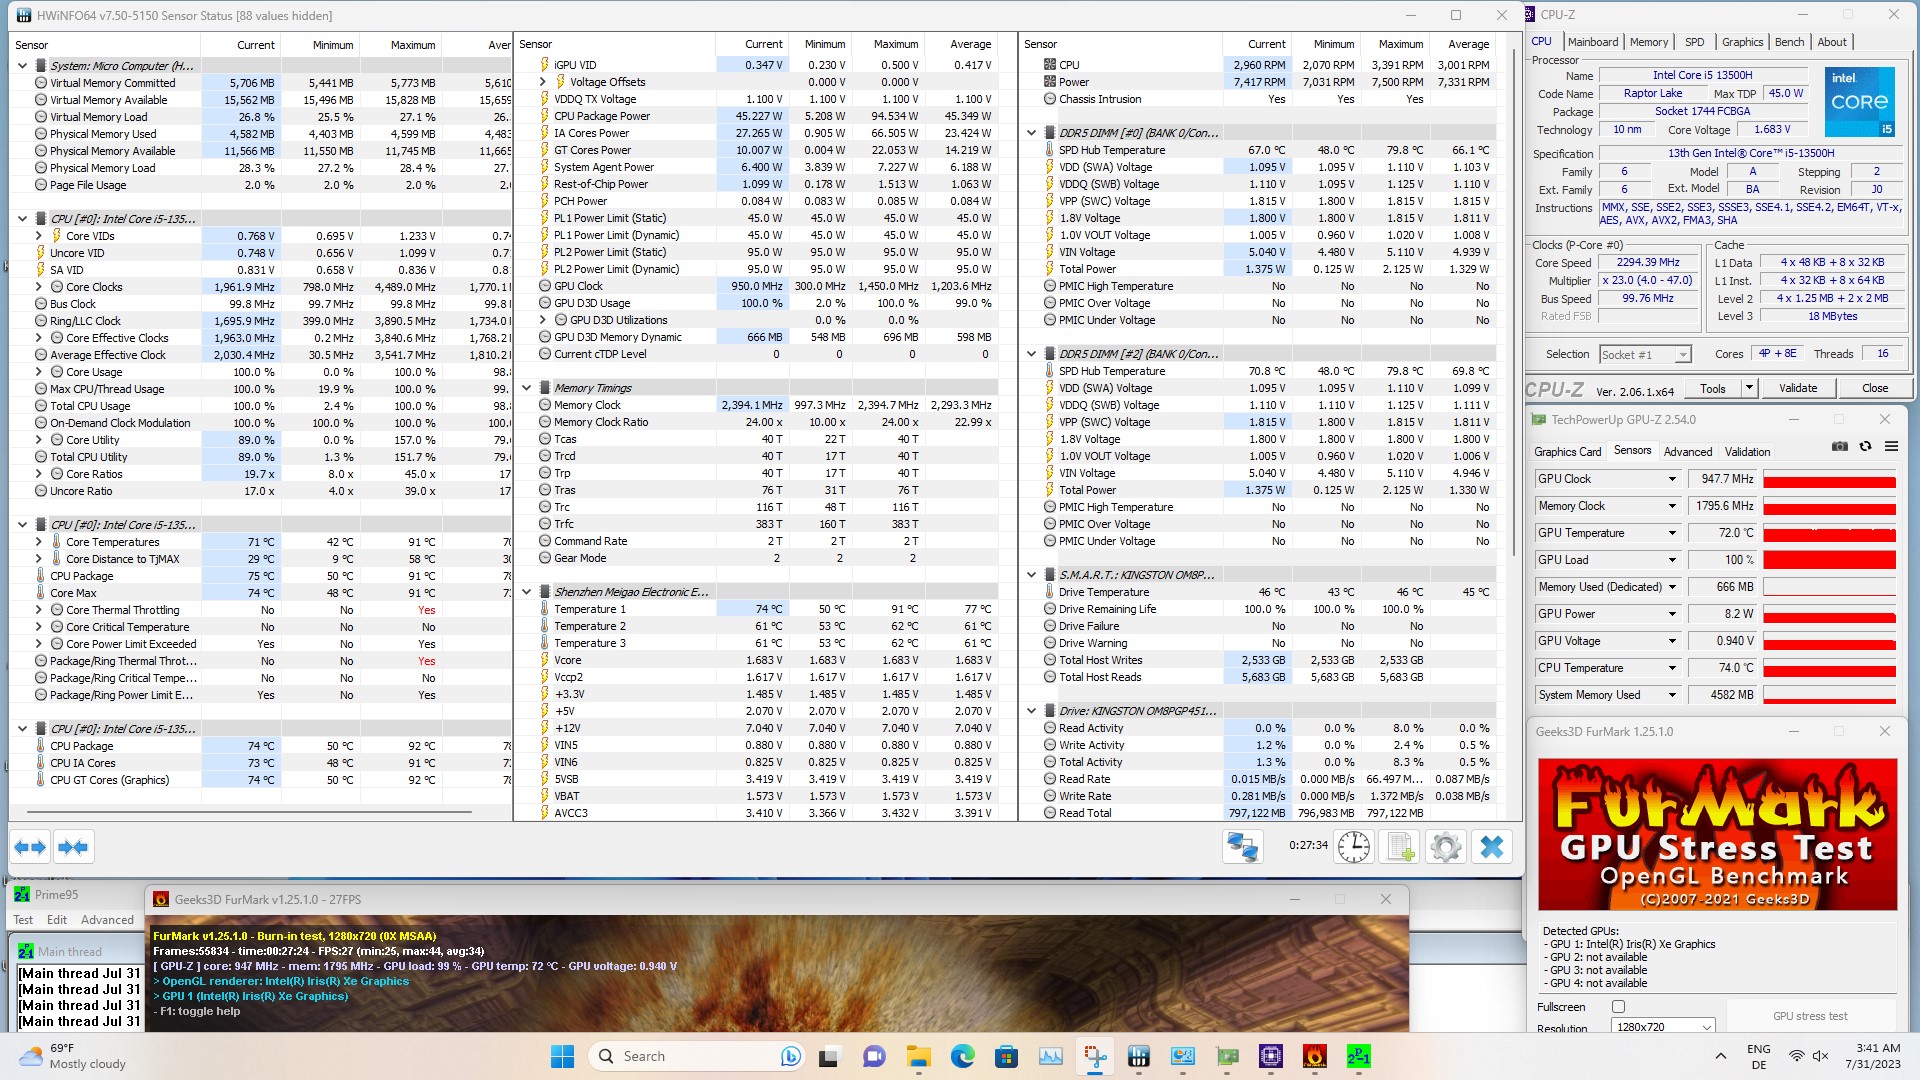Collapse S.M.A.R.T. KINGSTON sensor group

click(1031, 575)
